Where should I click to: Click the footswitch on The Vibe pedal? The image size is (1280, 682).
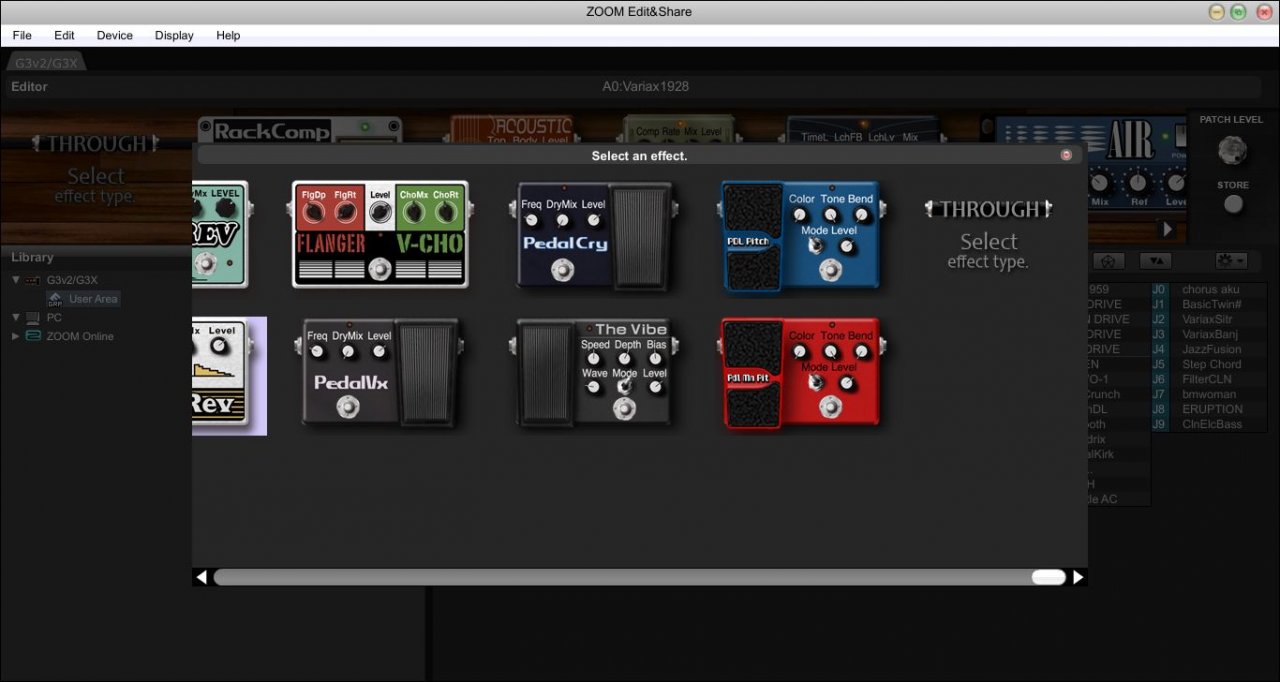tap(625, 407)
